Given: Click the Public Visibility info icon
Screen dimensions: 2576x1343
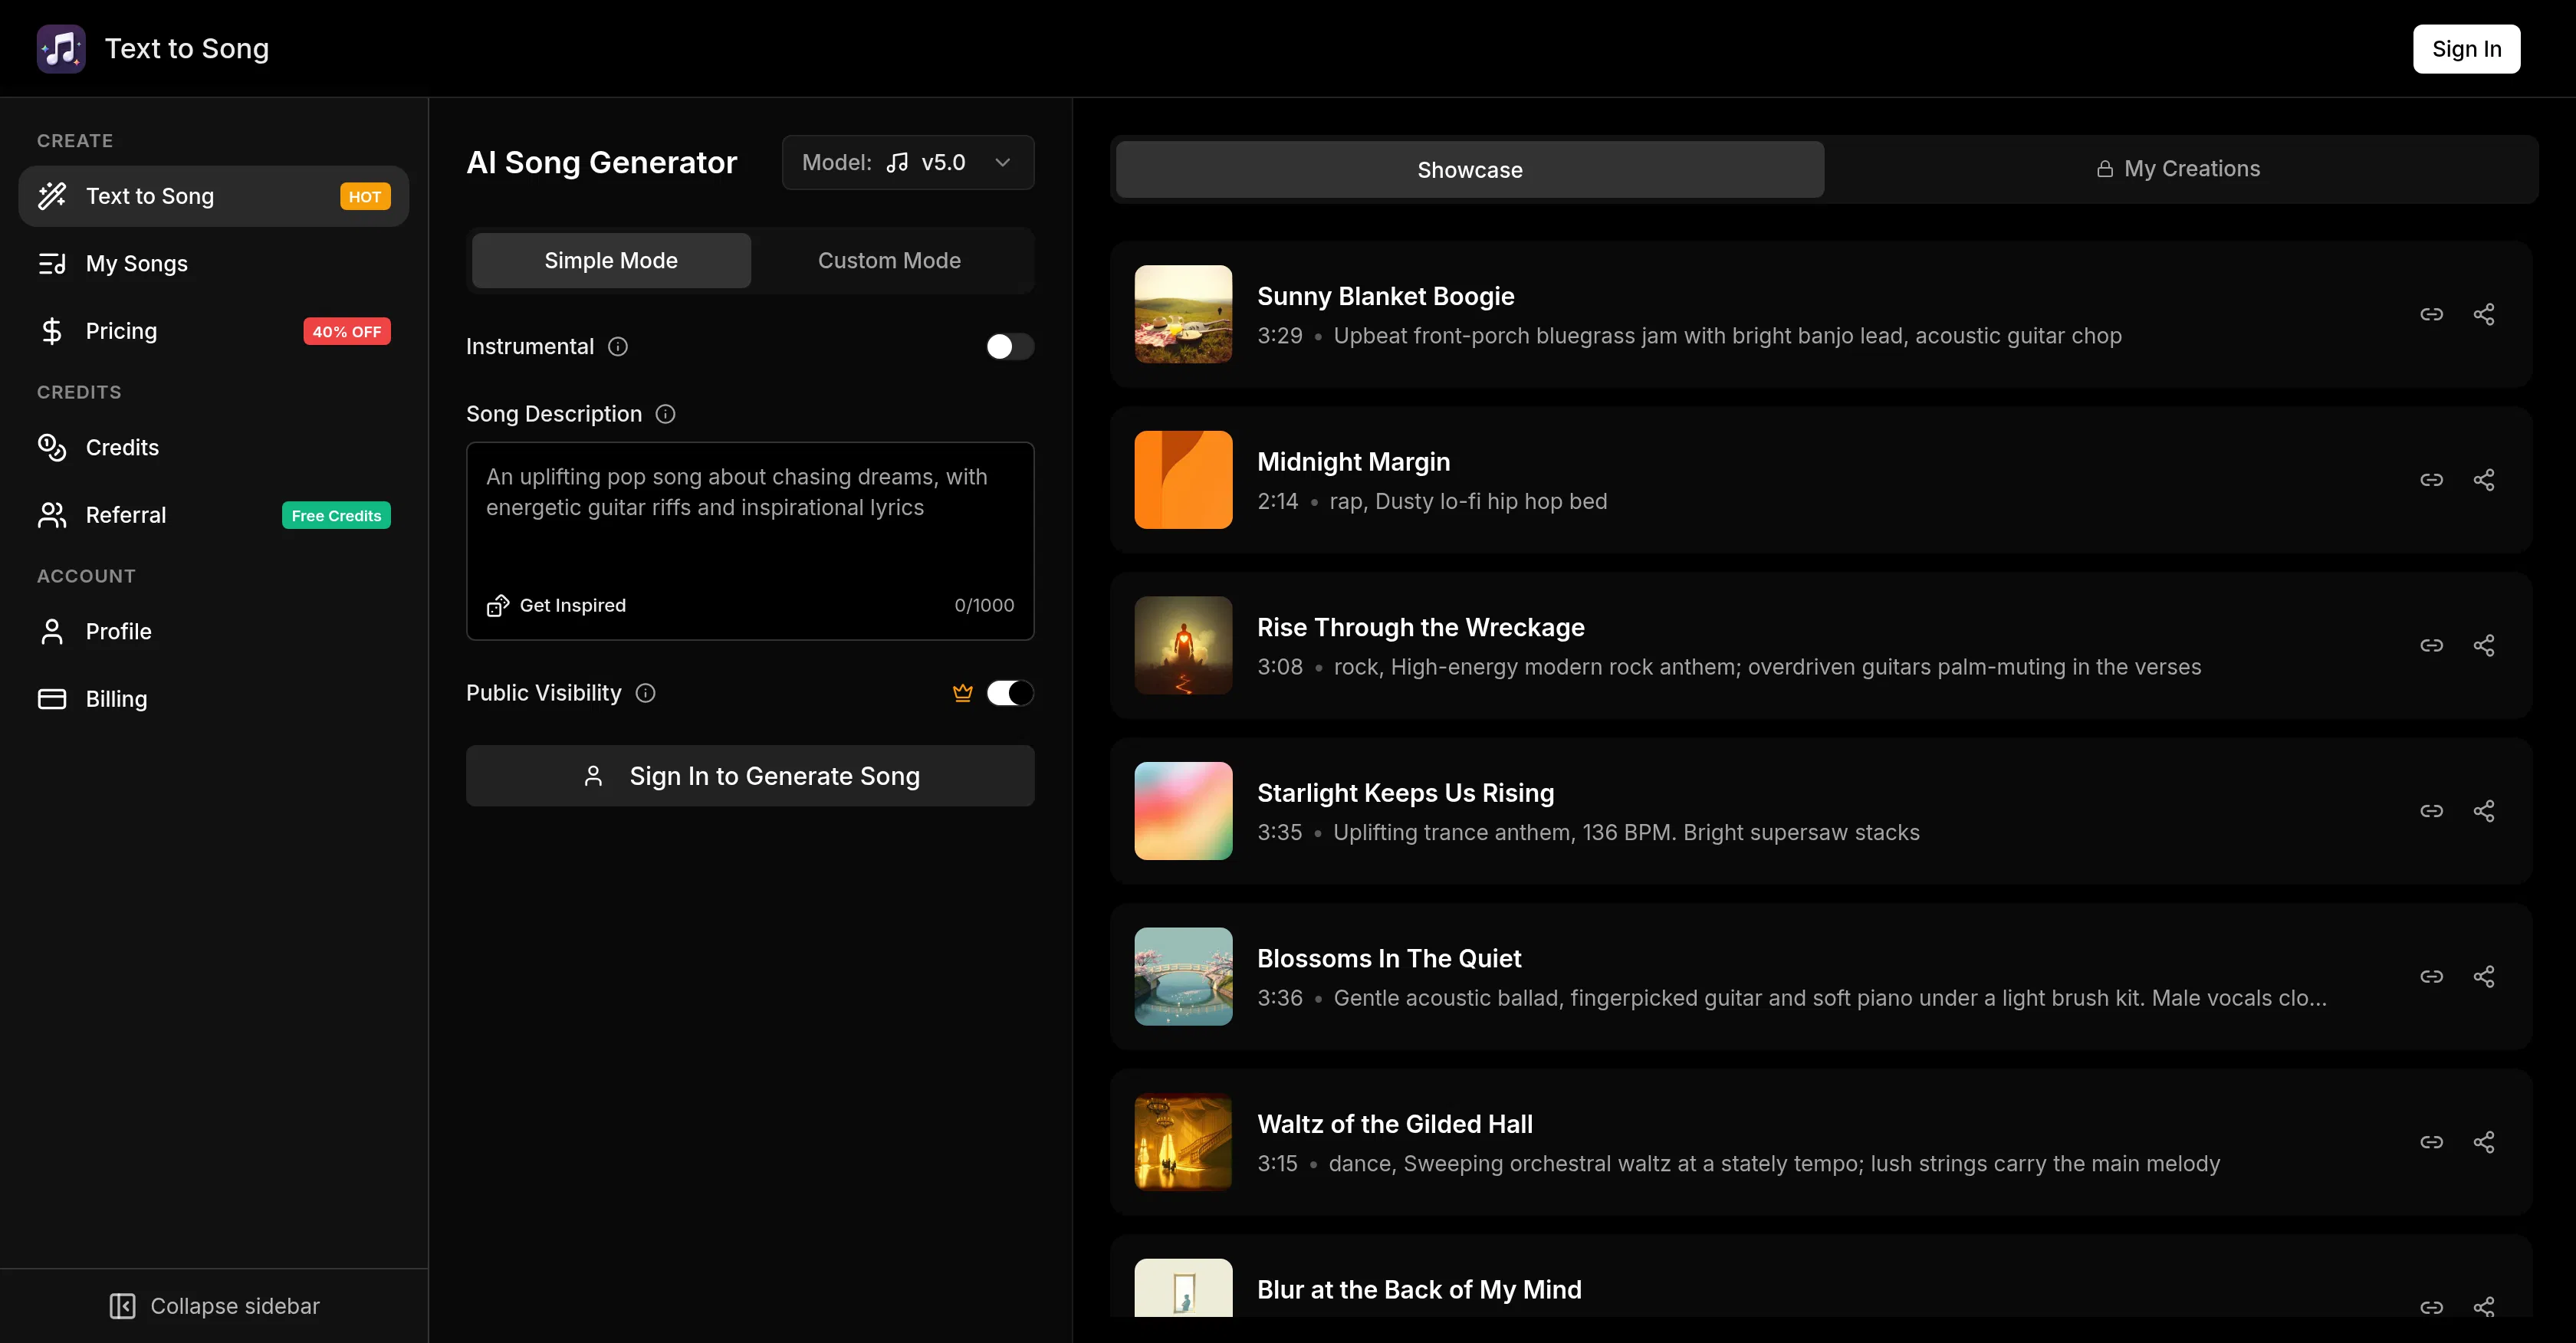Looking at the screenshot, I should tap(646, 693).
